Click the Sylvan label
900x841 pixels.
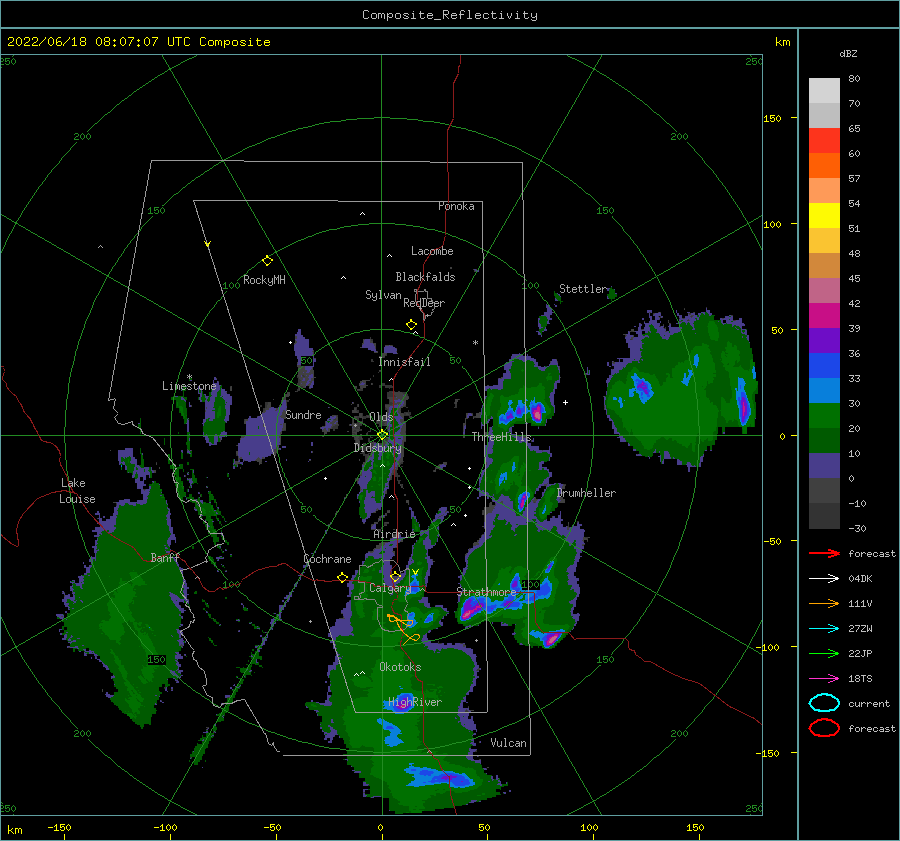tap(383, 295)
